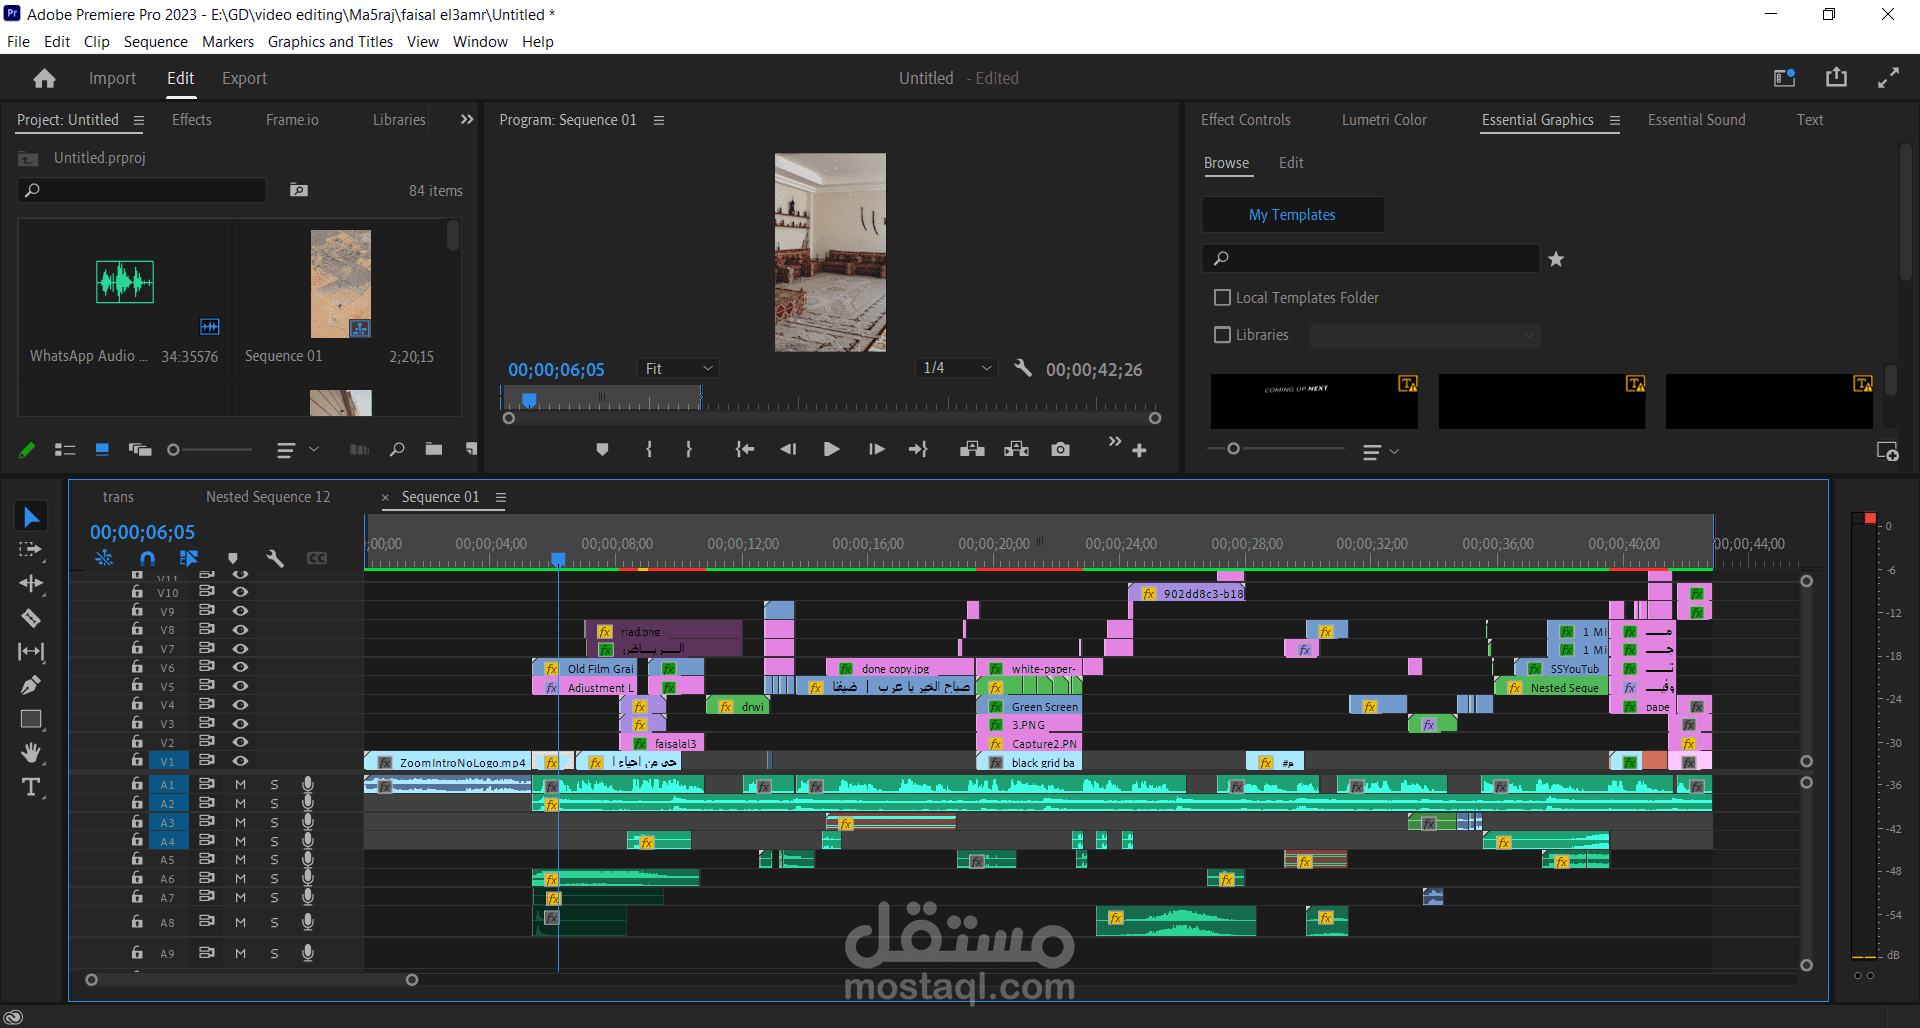Screen dimensions: 1920x1028
Task: Mute audio track A1
Action: tap(240, 785)
